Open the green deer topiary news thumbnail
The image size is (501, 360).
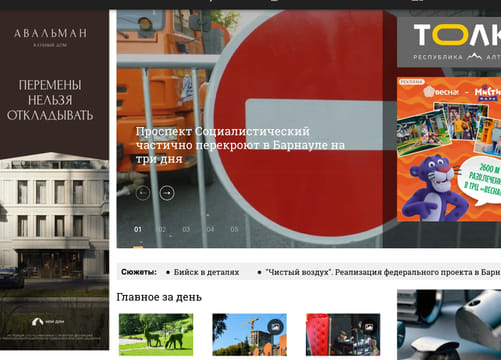[156, 334]
